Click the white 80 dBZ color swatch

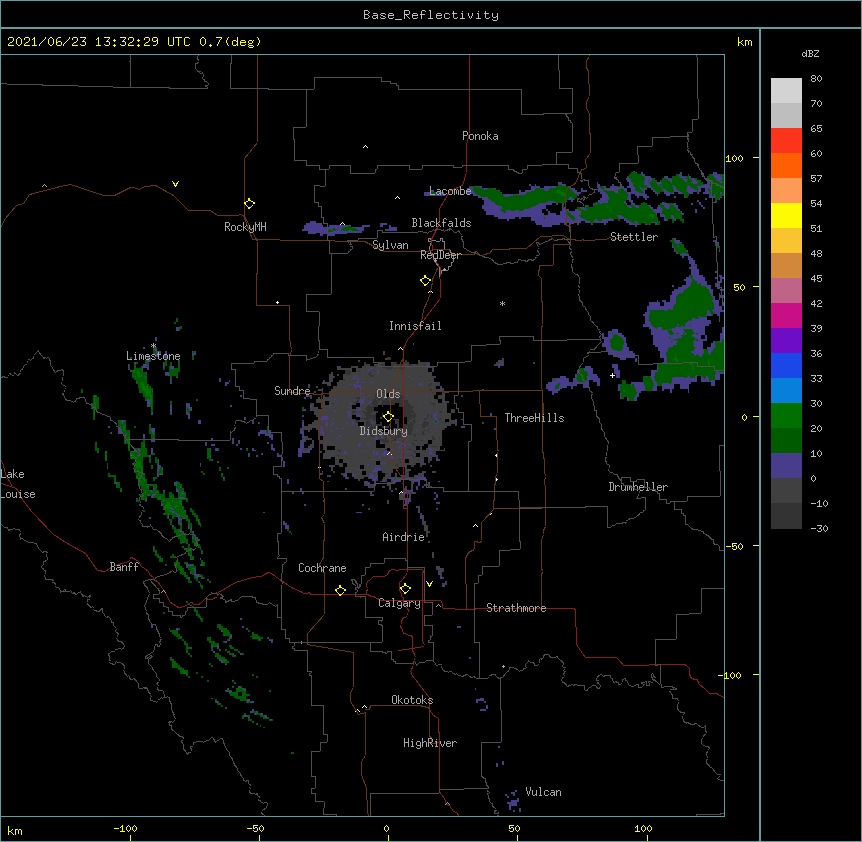point(786,91)
